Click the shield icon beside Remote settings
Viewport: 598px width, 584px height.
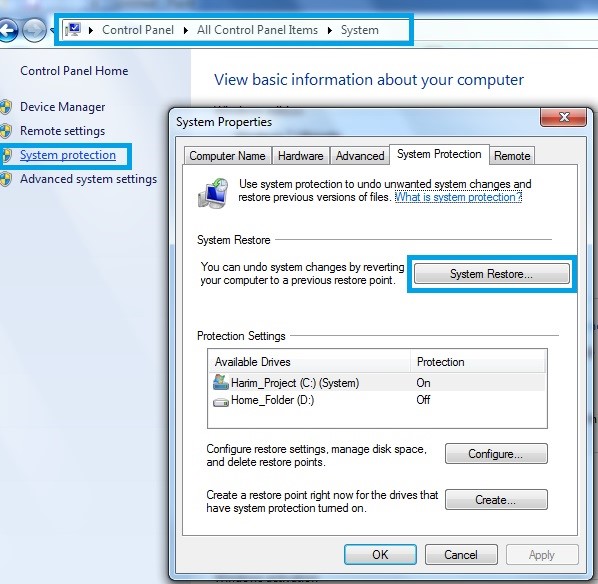6,131
